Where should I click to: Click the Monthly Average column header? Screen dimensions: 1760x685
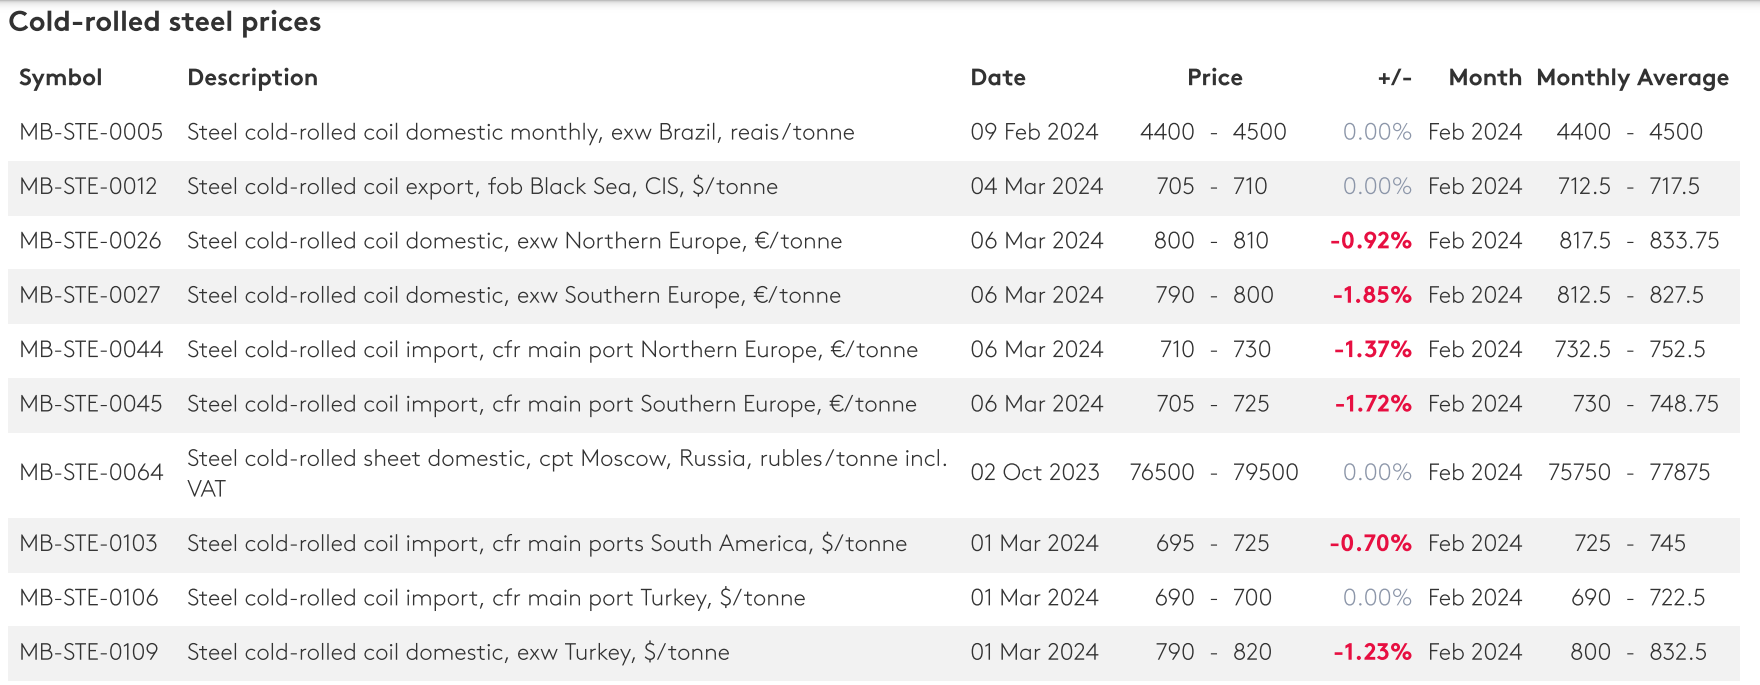(x=1632, y=78)
